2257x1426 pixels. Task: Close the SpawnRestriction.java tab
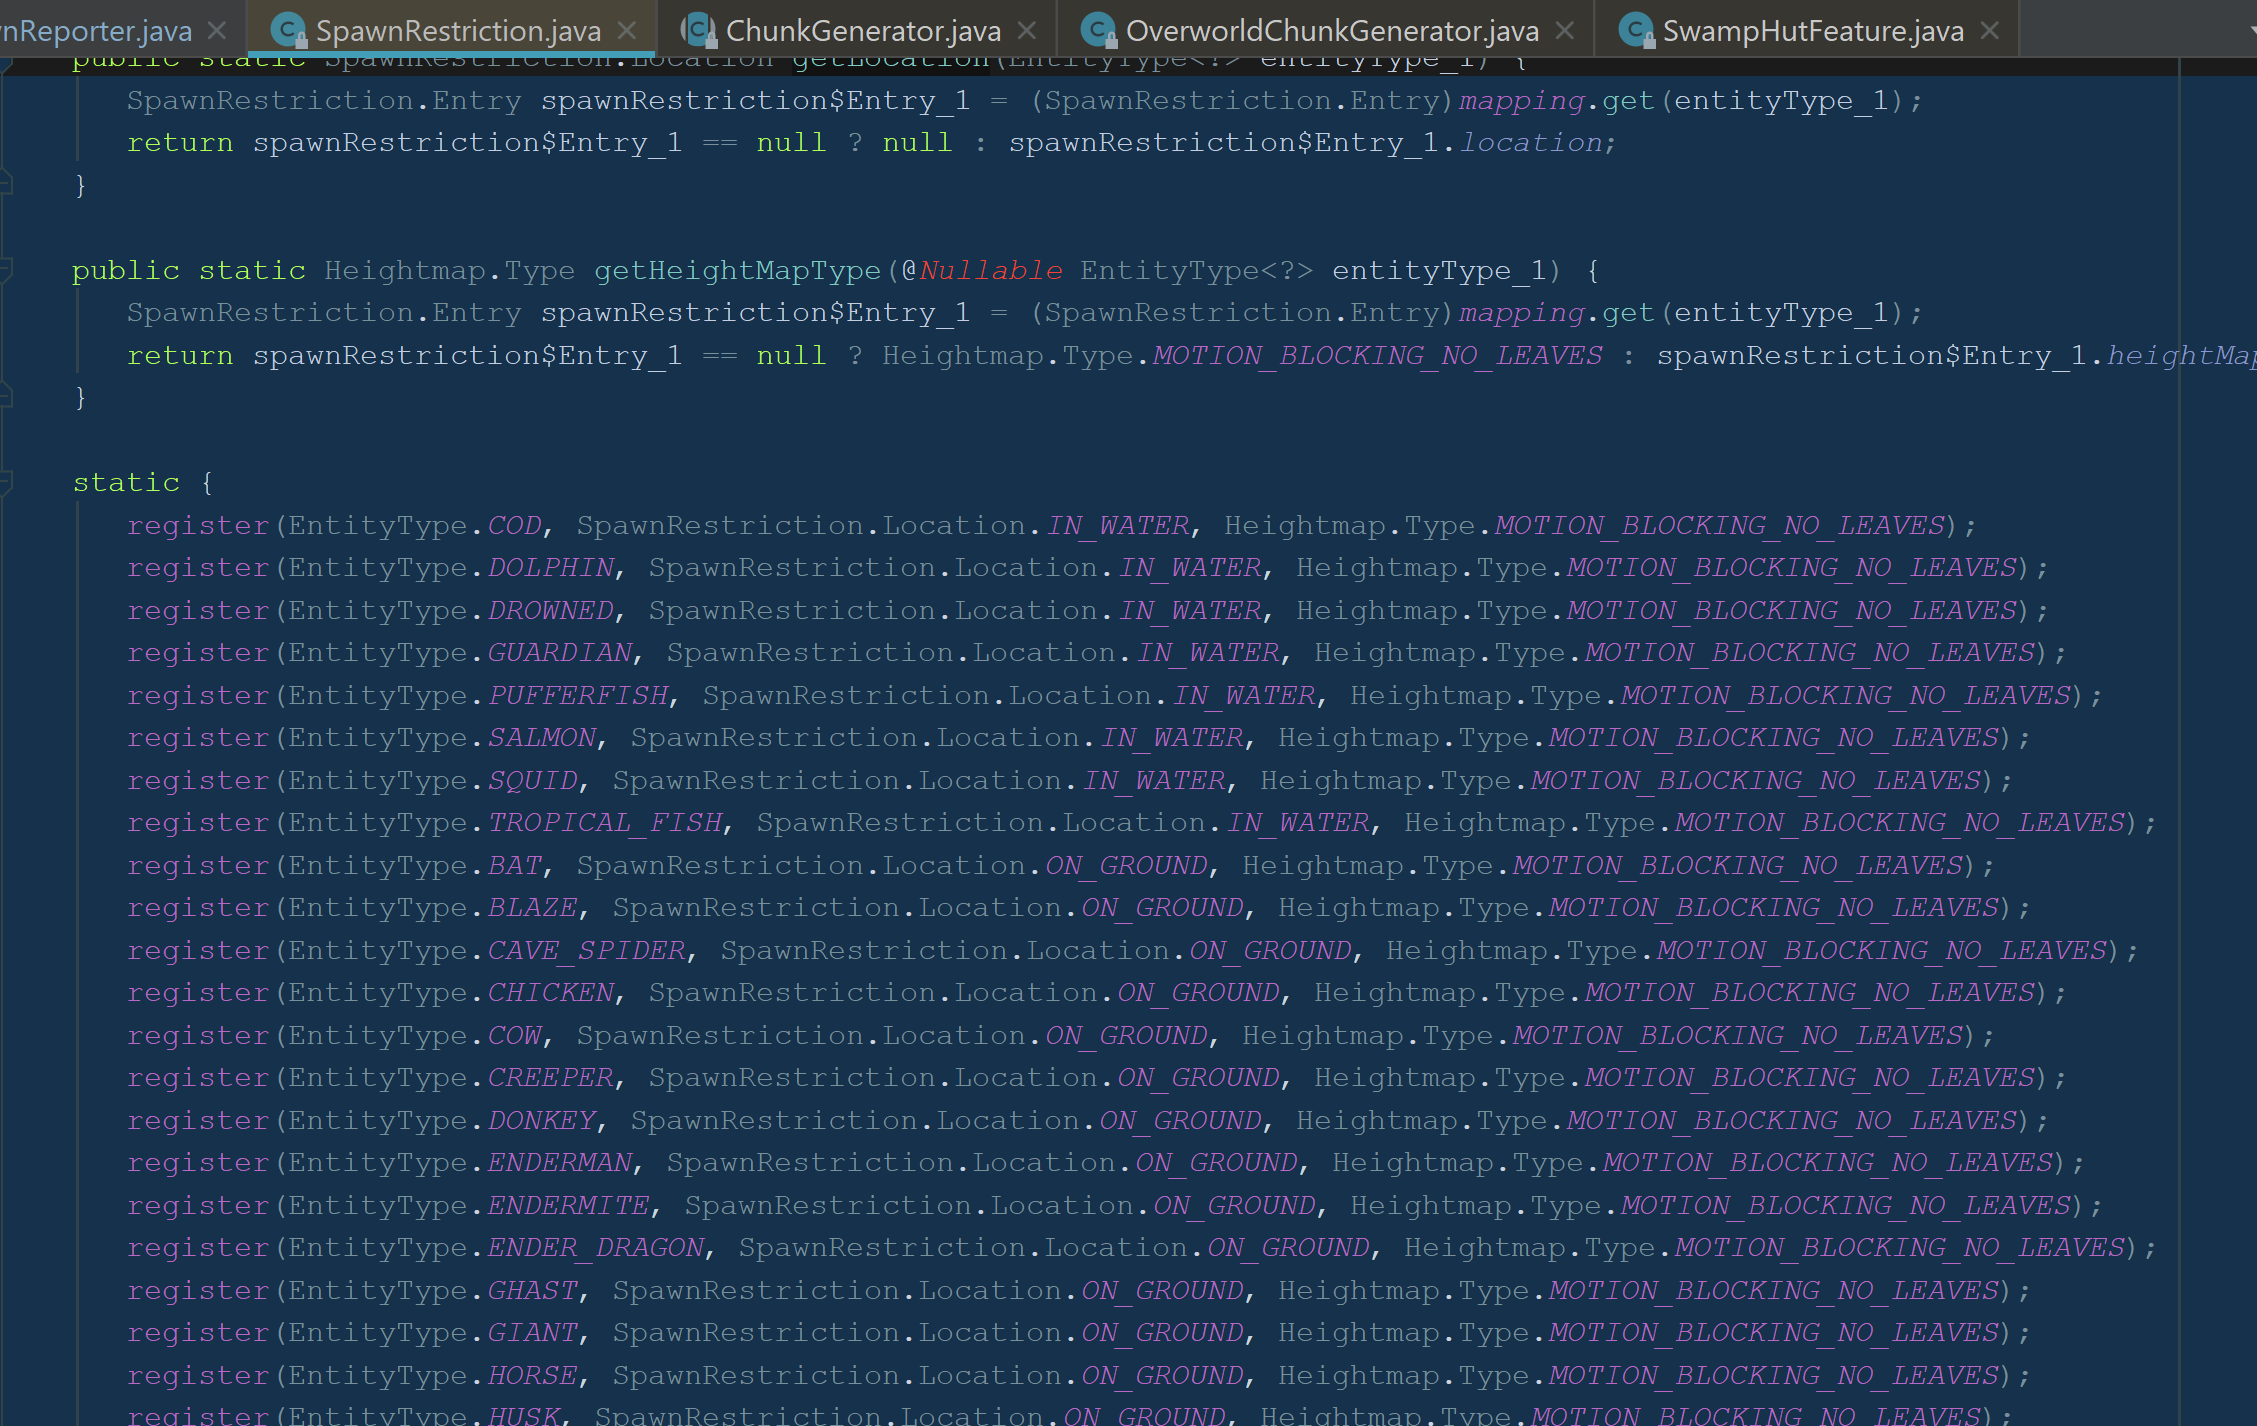pos(627,30)
